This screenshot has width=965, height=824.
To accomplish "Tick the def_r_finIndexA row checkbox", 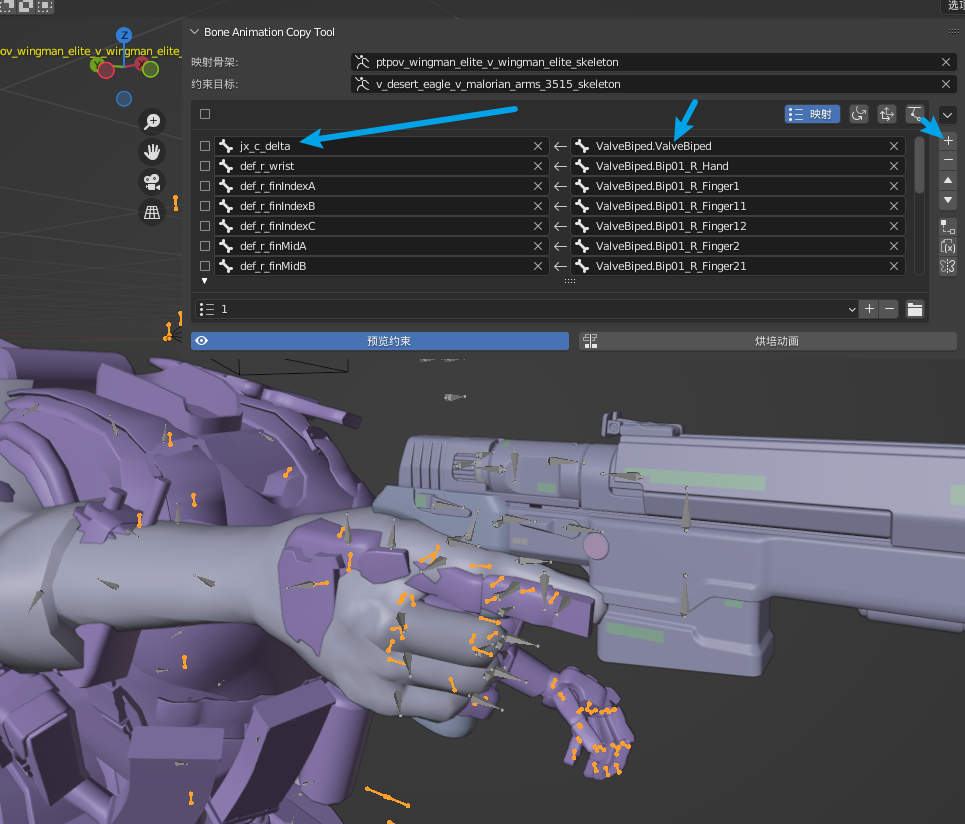I will coord(205,186).
